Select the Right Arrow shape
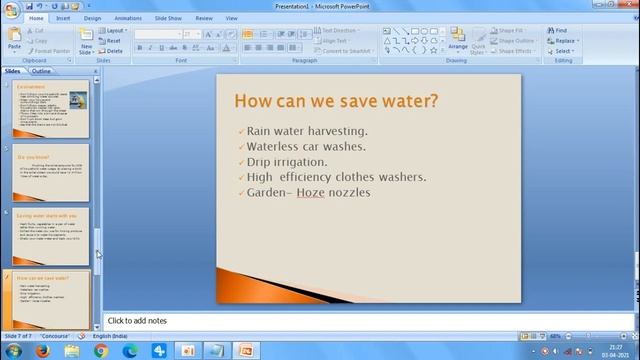Image resolution: width=640 pixels, height=360 pixels. 415,41
